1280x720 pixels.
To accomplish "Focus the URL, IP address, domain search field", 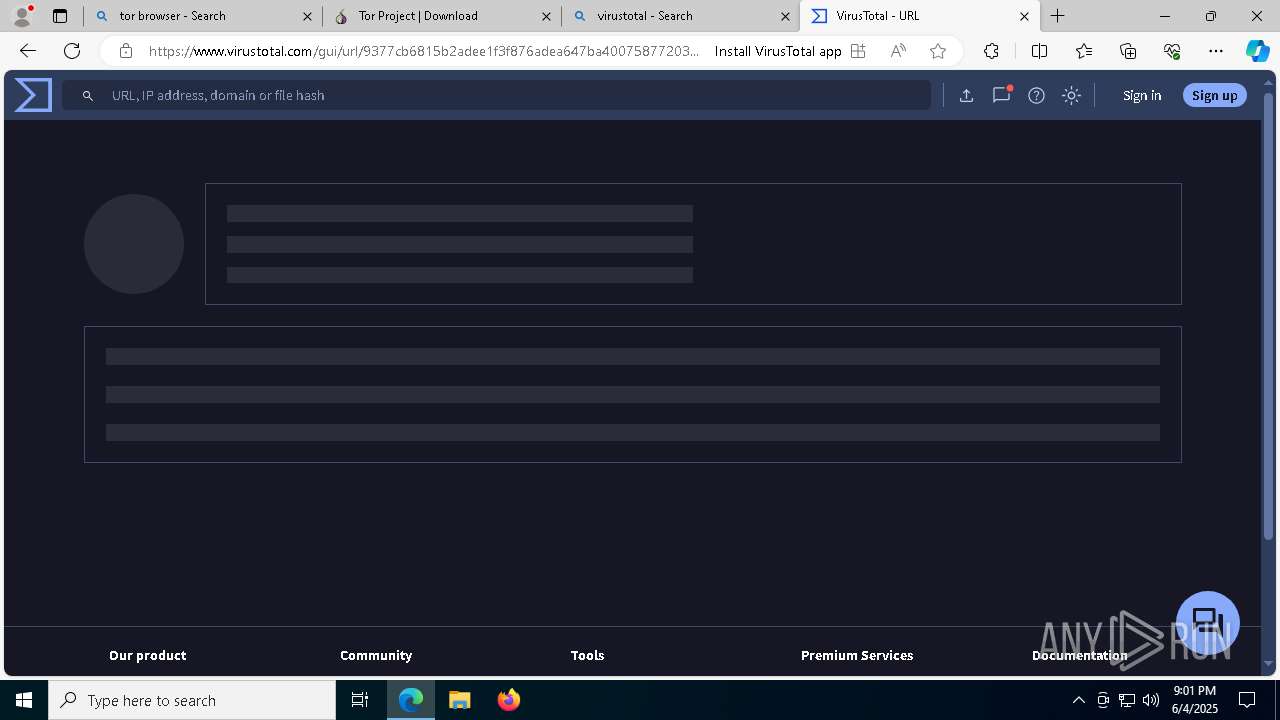I will pyautogui.click(x=496, y=95).
